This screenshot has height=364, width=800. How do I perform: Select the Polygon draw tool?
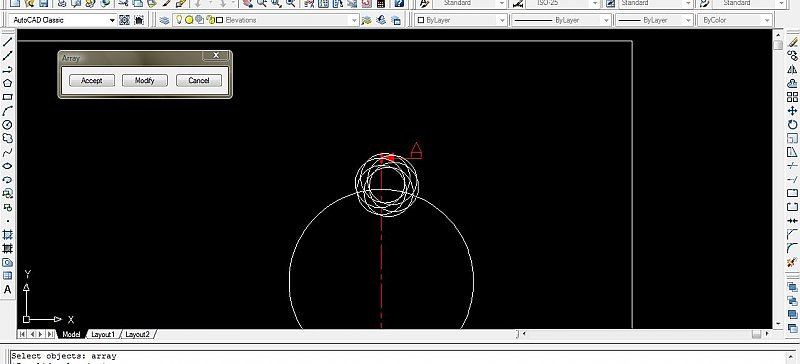(x=7, y=83)
